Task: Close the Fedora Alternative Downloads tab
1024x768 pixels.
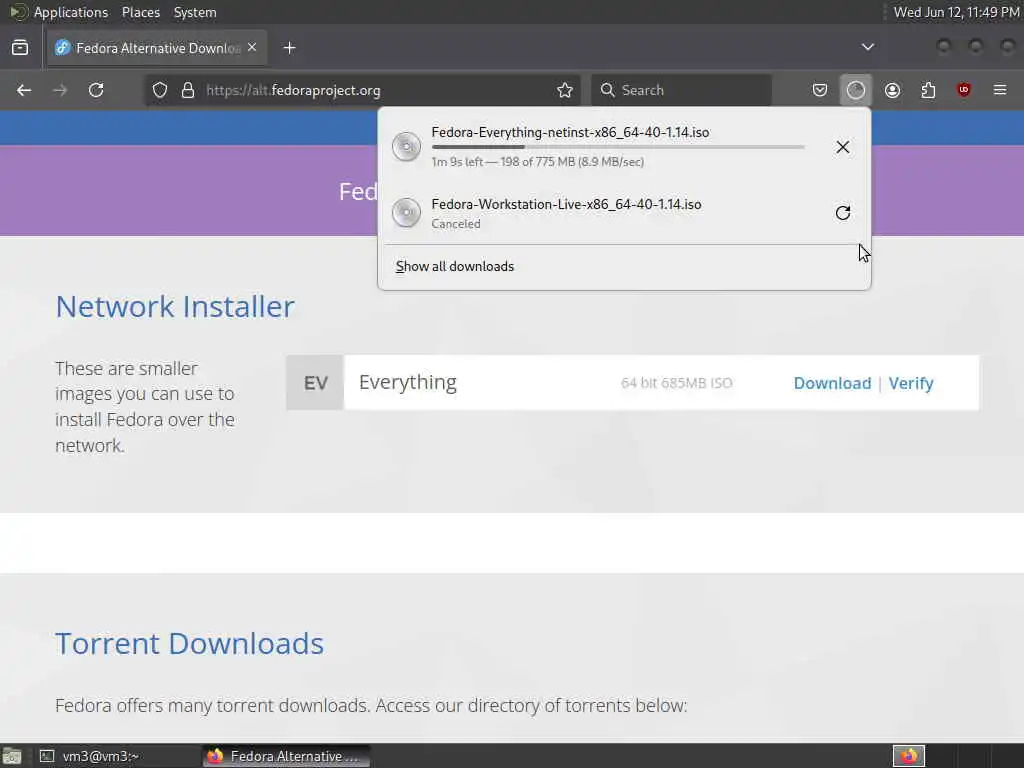Action: tap(252, 48)
